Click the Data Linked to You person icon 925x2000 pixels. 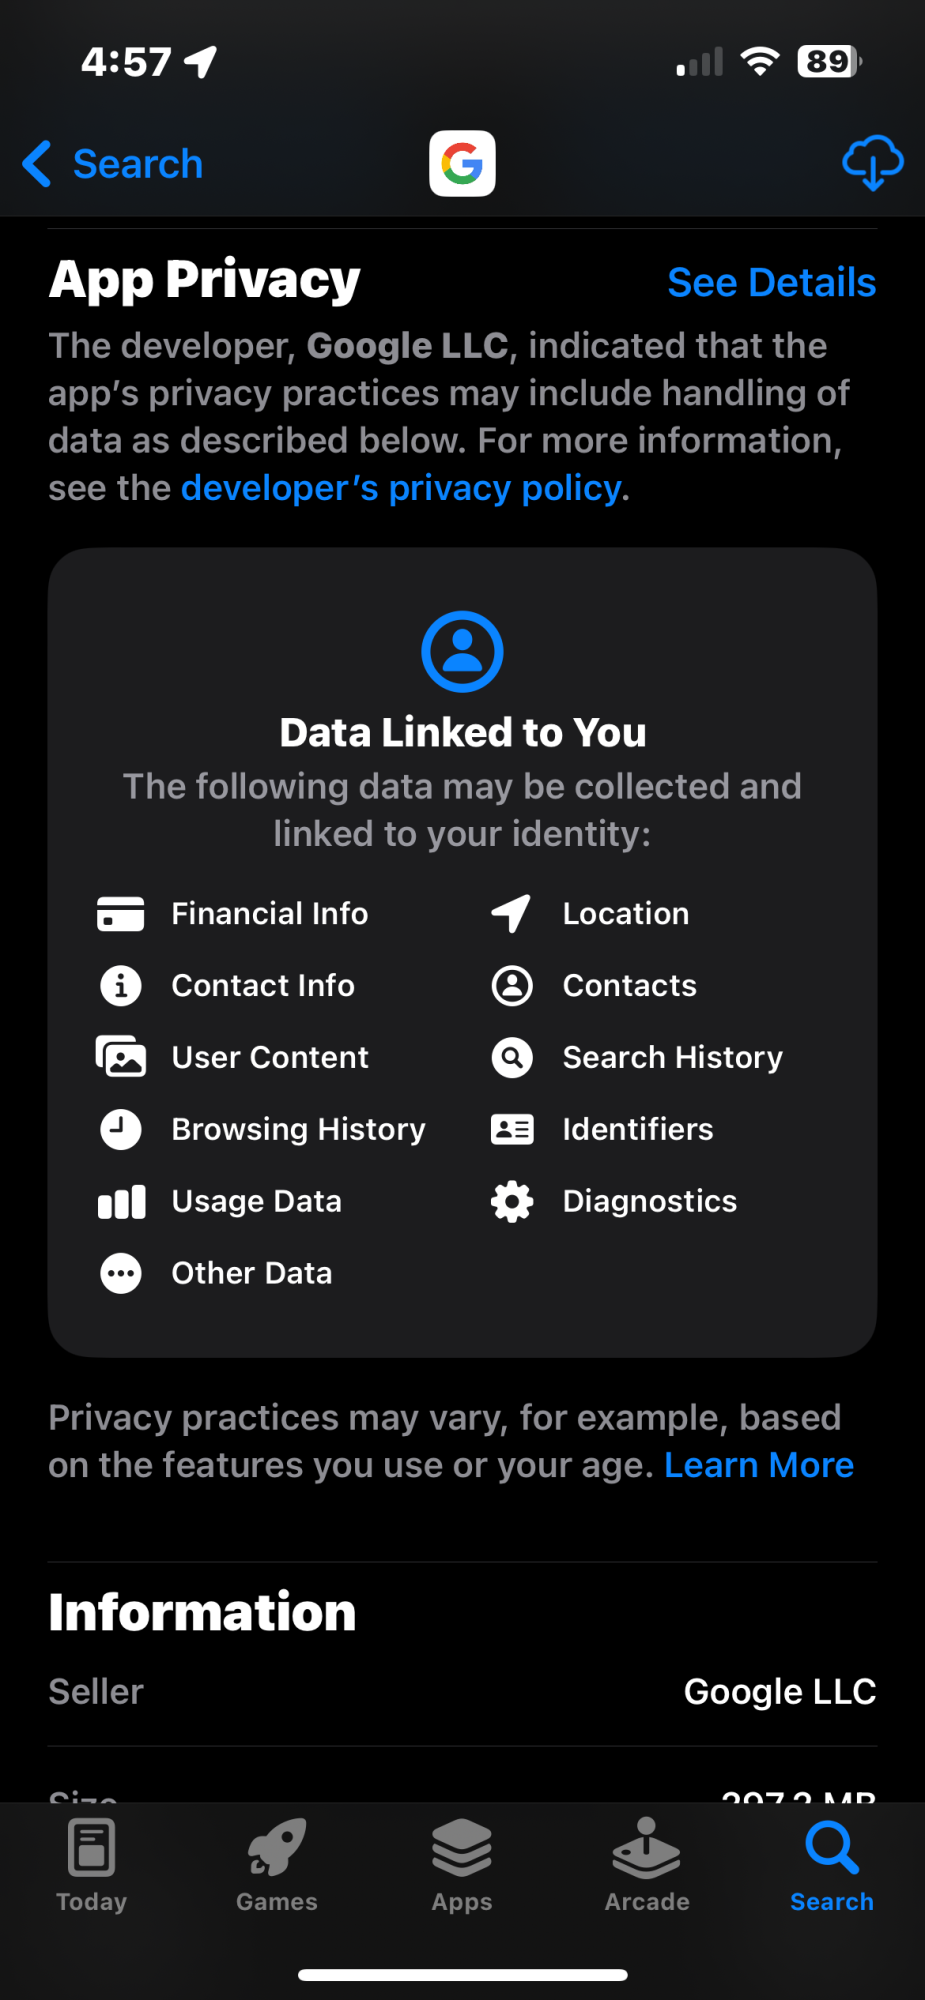click(x=462, y=651)
